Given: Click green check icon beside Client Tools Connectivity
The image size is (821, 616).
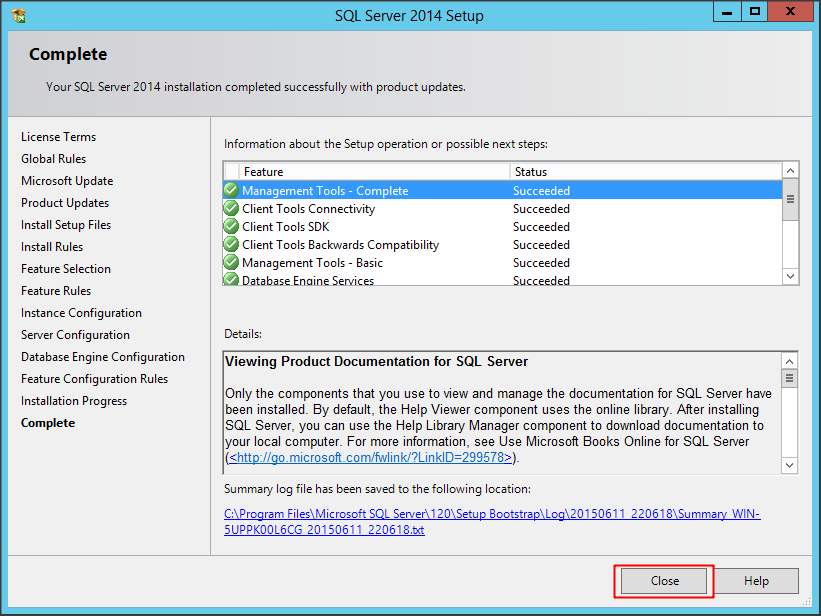Looking at the screenshot, I should (x=231, y=209).
